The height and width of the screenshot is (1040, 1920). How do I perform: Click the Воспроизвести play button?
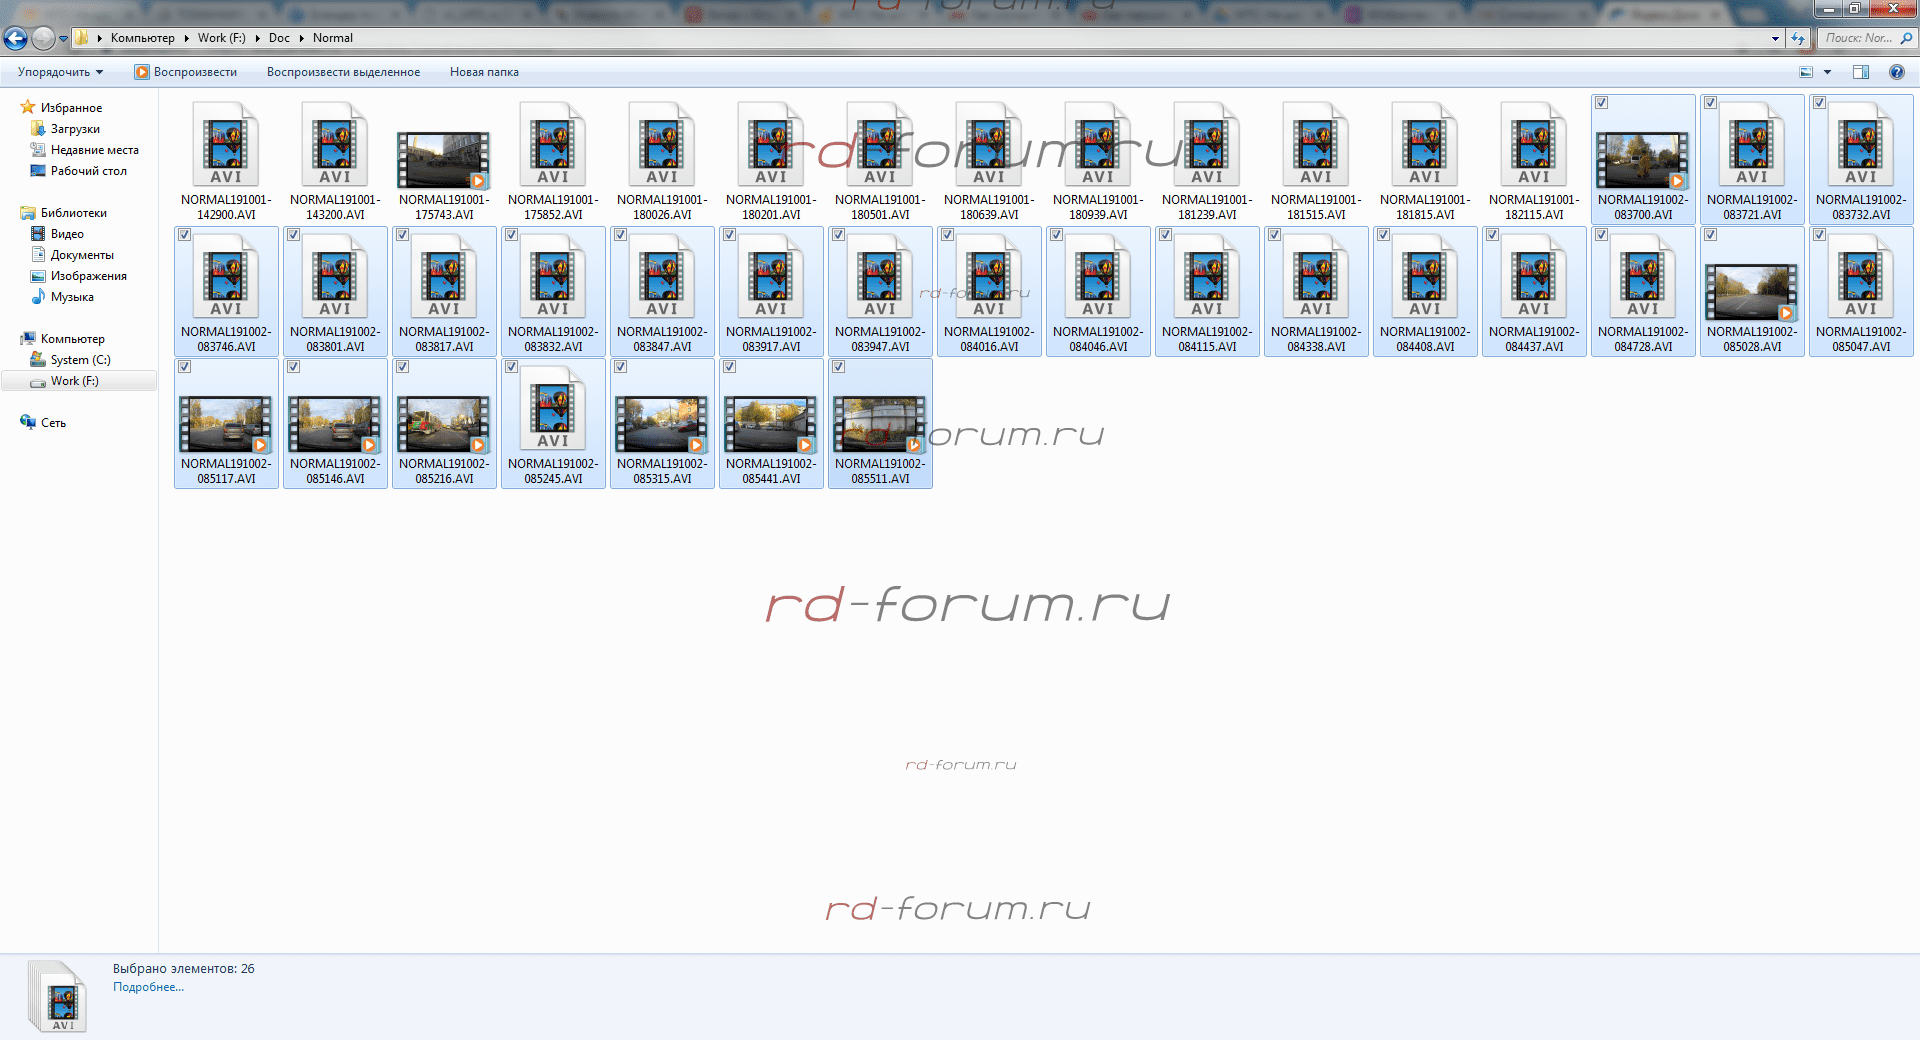point(186,72)
